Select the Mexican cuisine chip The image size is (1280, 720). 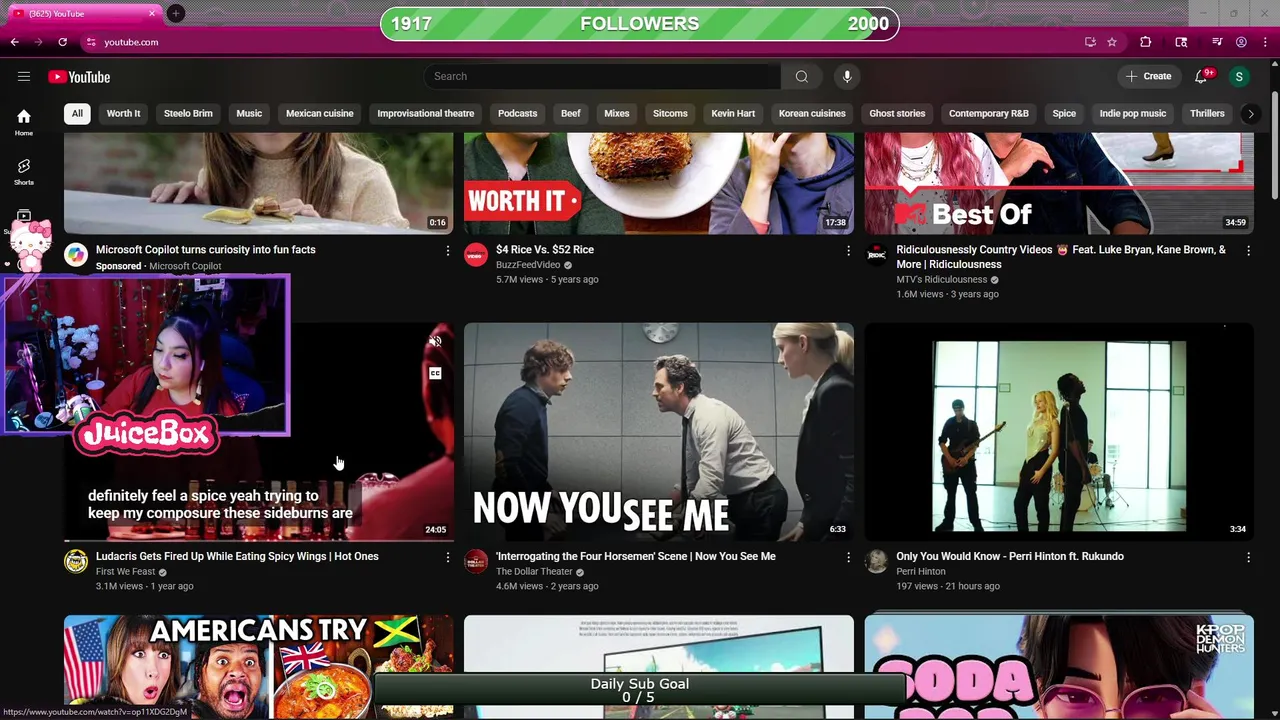320,113
